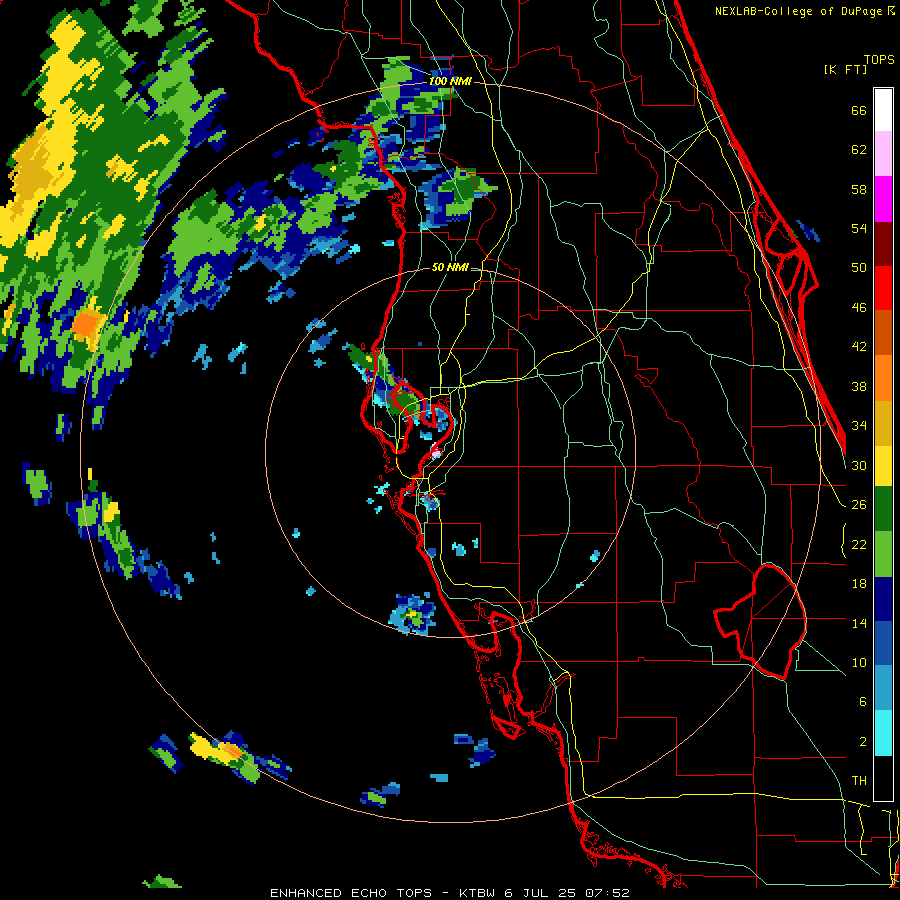Click the legend value '58'
900x900 pixels.
(859, 189)
